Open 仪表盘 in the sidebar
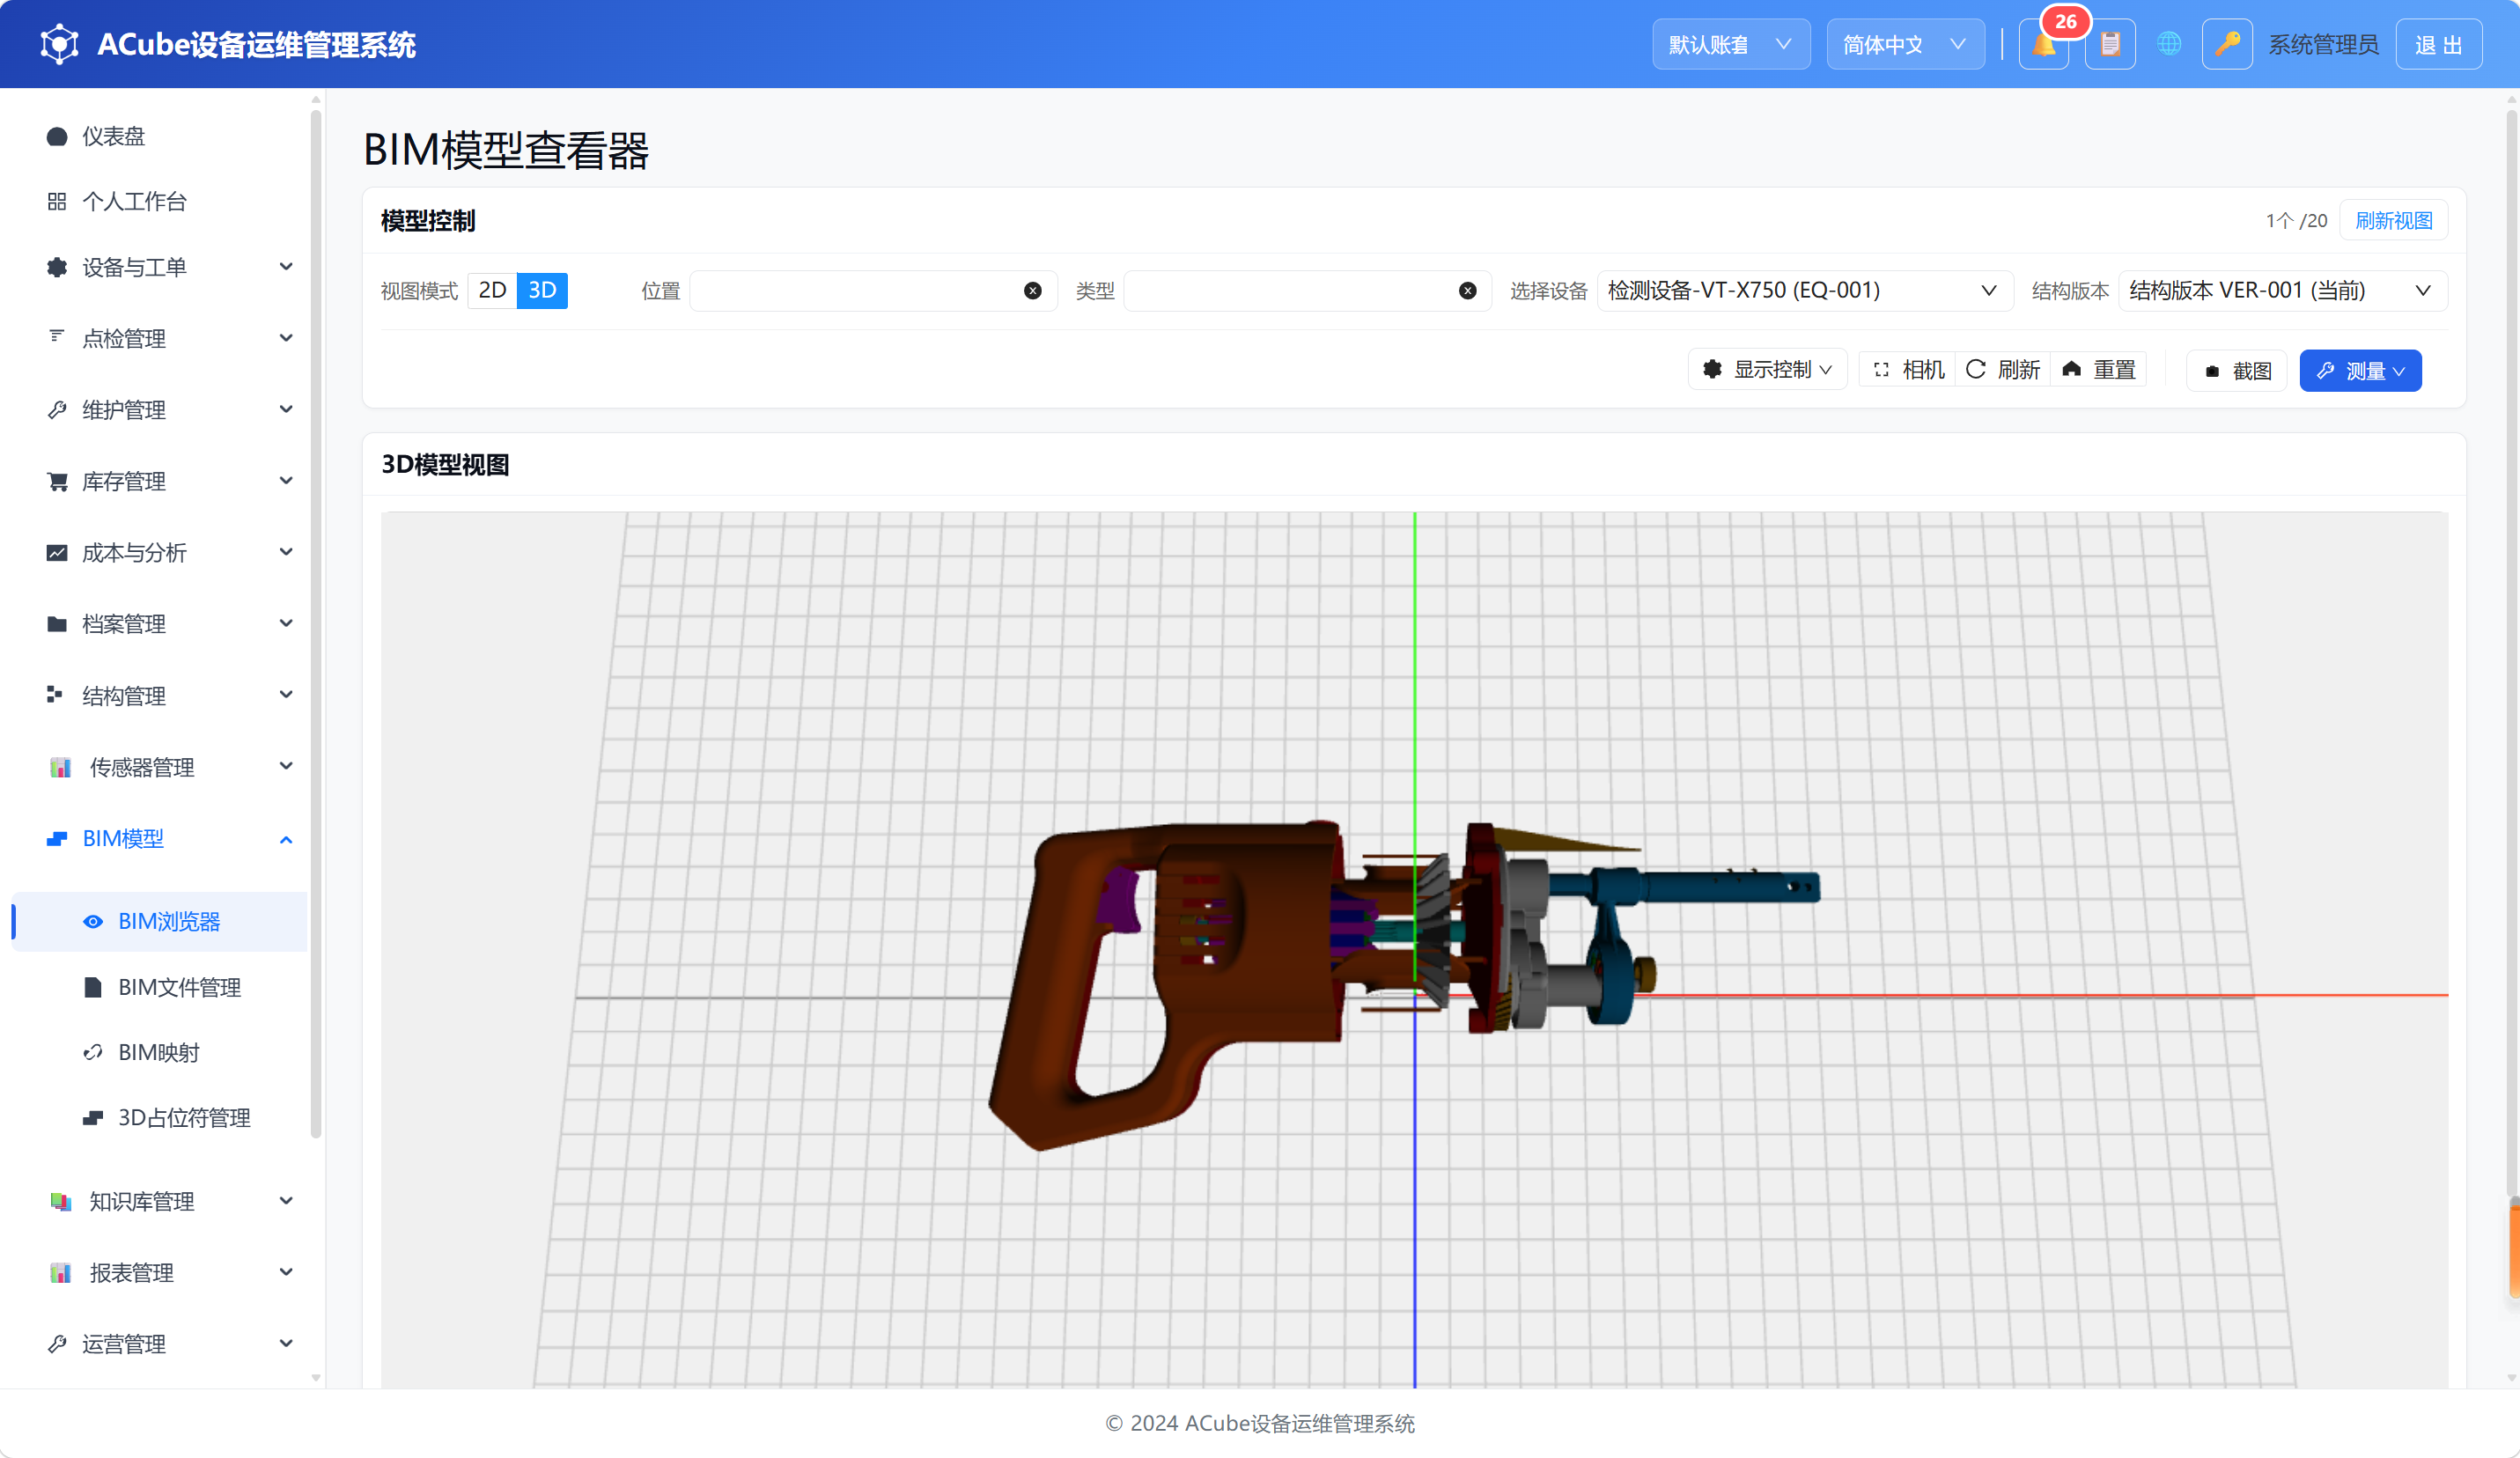Viewport: 2520px width, 1458px height. (160, 136)
